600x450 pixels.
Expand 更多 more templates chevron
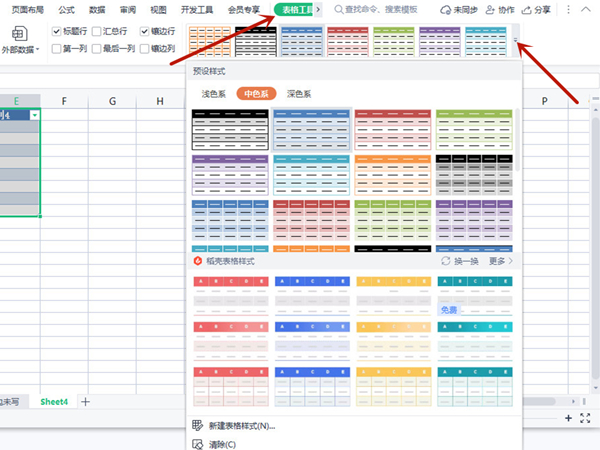click(x=511, y=261)
